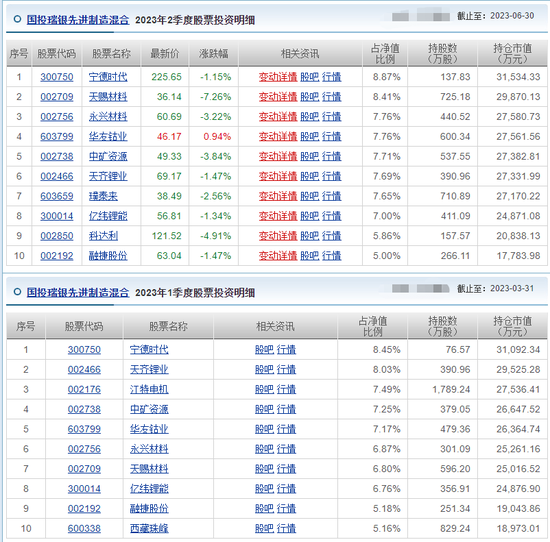Open 股吧 for Q2 宁德时代 row
Viewport: 550px width, 542px height.
[x=309, y=77]
